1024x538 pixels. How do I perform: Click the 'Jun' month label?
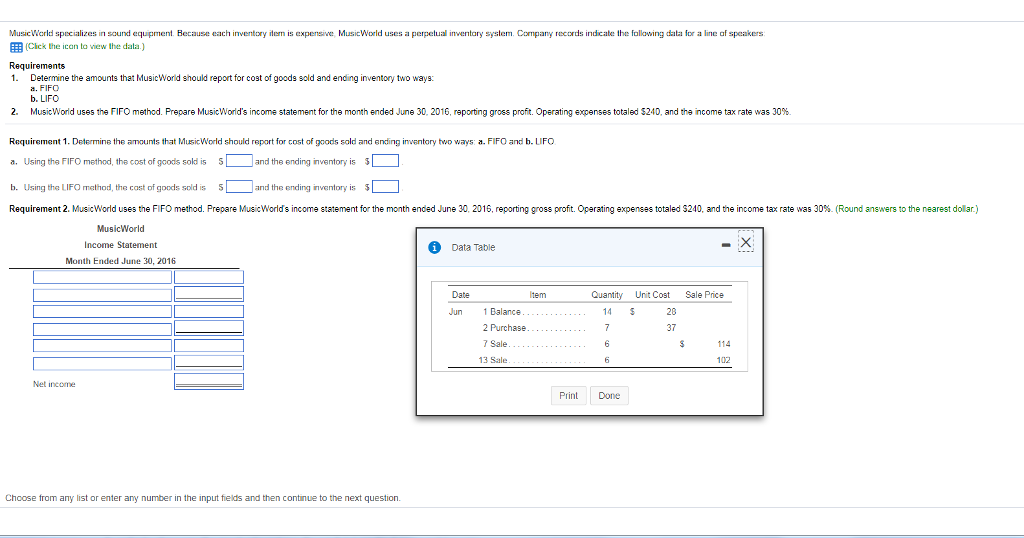(455, 312)
